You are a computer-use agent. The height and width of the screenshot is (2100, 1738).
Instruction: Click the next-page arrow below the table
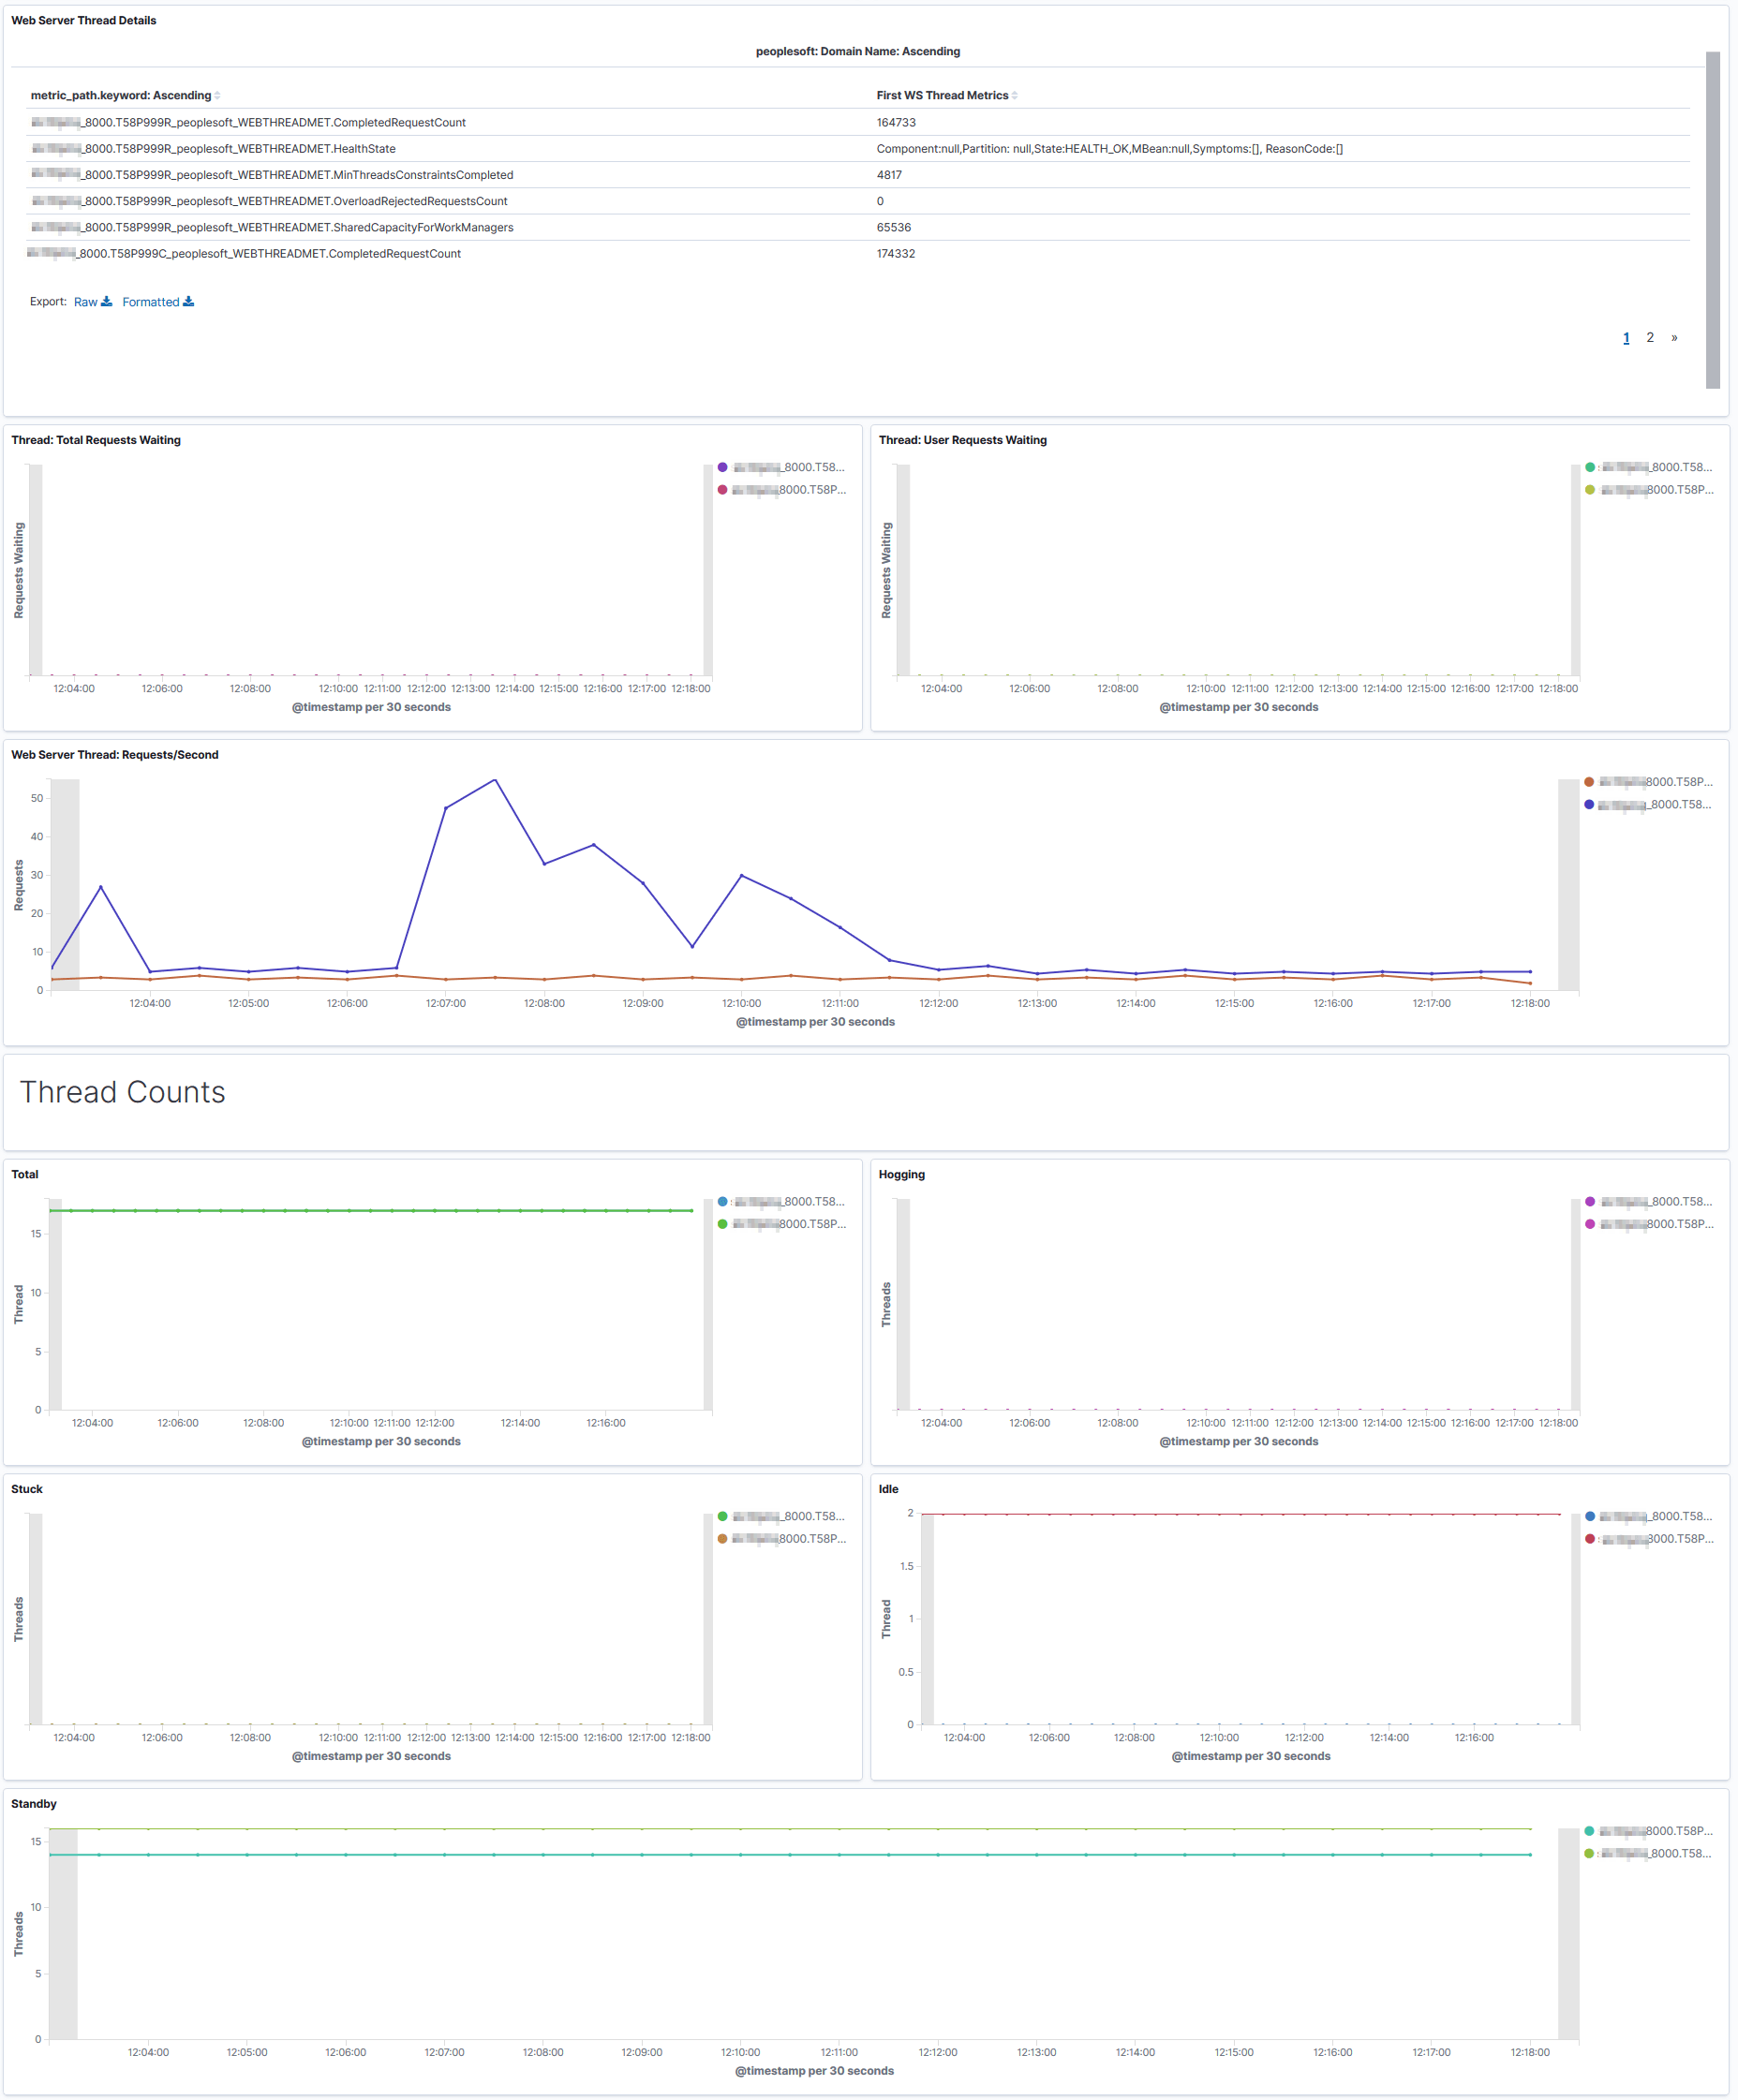coord(1676,338)
